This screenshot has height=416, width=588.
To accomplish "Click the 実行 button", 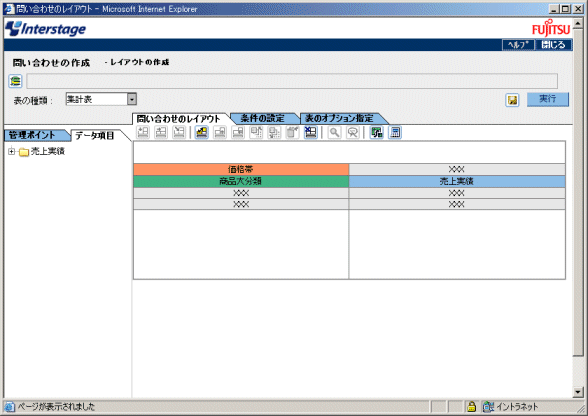I will pos(548,99).
